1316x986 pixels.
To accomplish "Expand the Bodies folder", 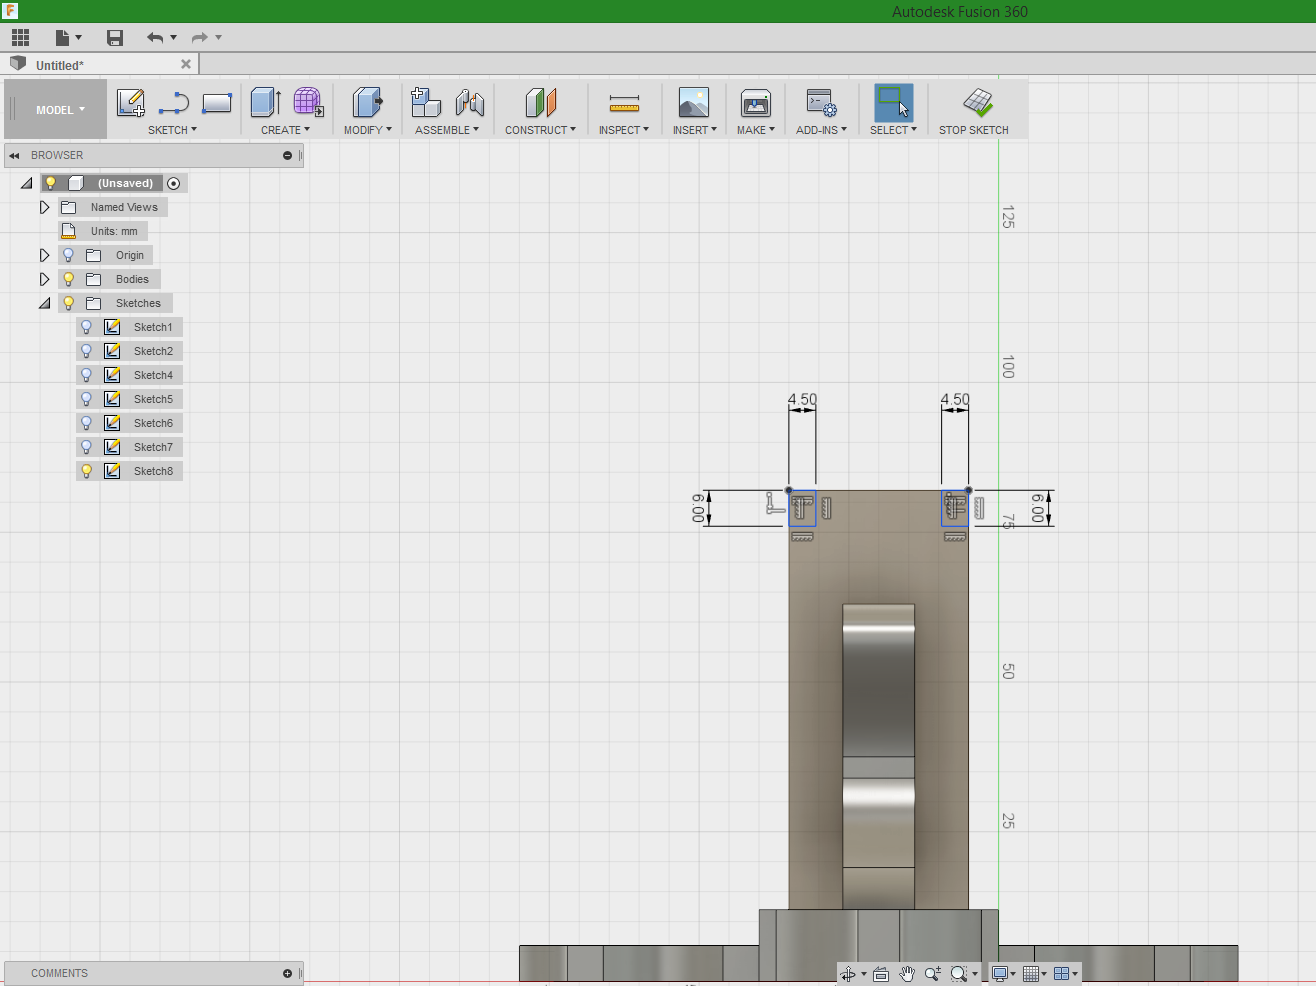I will pos(44,279).
